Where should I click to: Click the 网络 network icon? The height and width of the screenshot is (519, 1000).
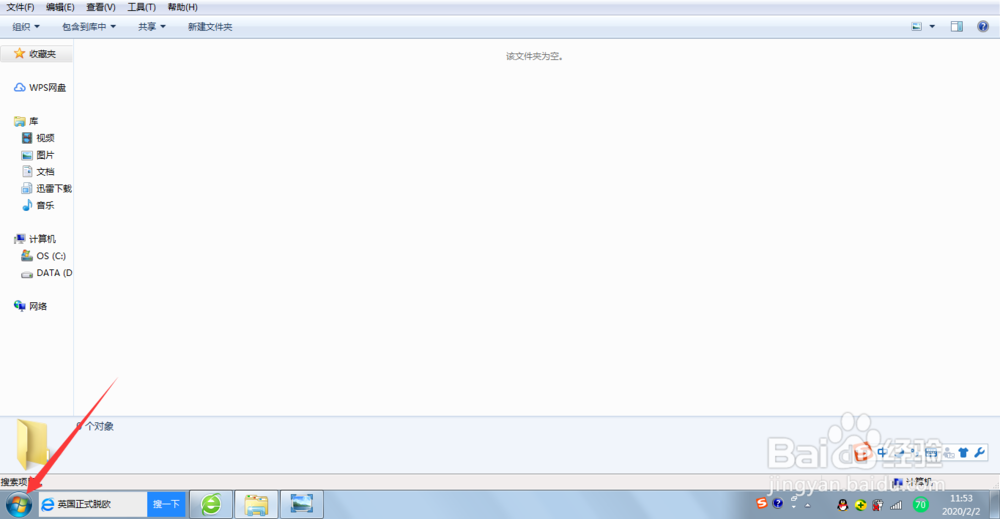(x=20, y=306)
